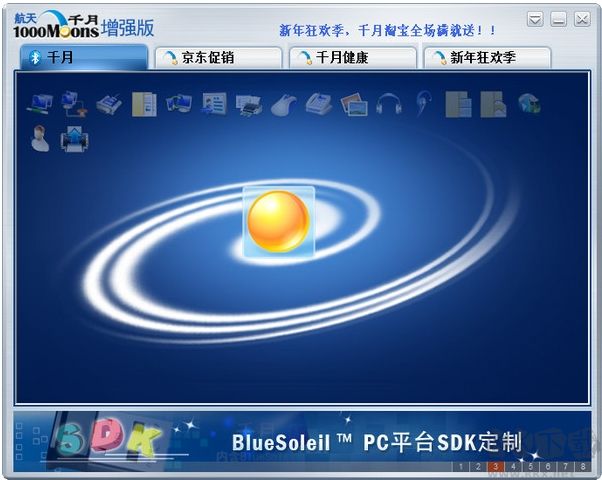Open the blue arrow printer upload icon
The image size is (602, 480).
point(74,139)
